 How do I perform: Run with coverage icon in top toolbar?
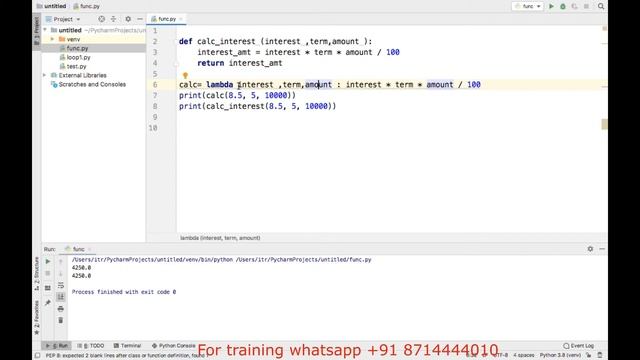click(574, 6)
